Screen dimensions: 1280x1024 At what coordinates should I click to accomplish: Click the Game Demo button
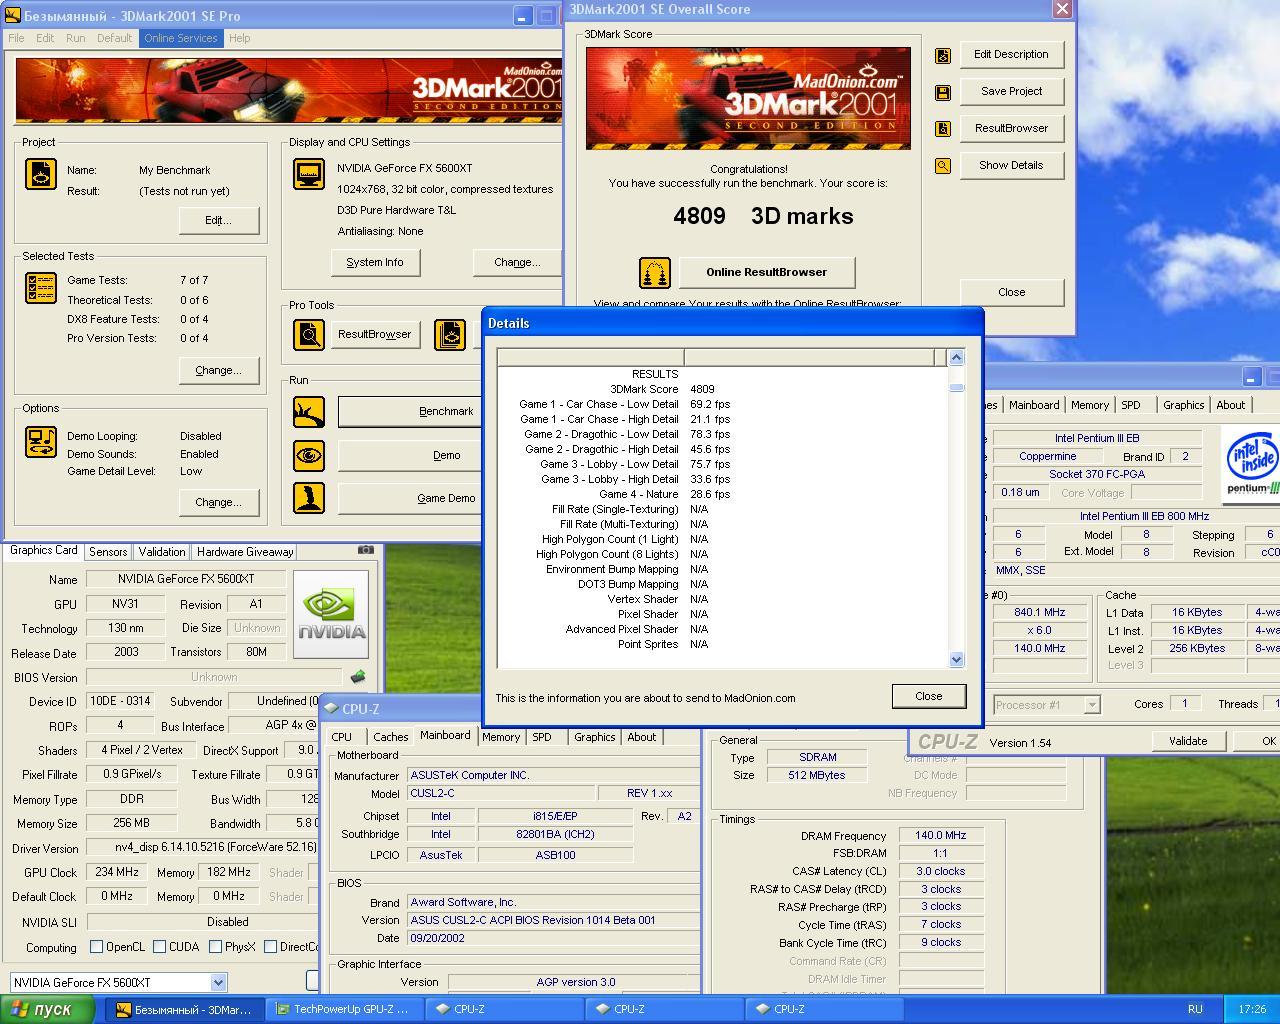(446, 498)
